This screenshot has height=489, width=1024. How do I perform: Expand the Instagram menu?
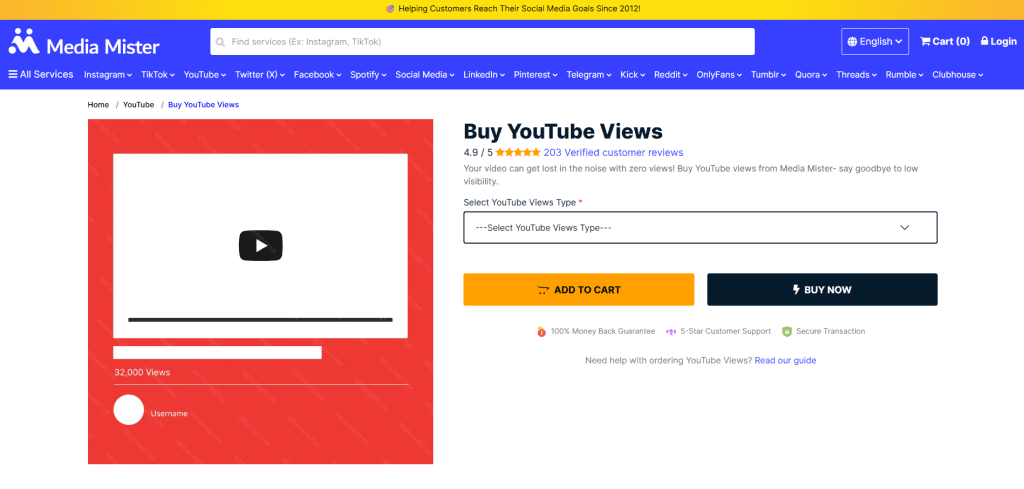pyautogui.click(x=108, y=74)
